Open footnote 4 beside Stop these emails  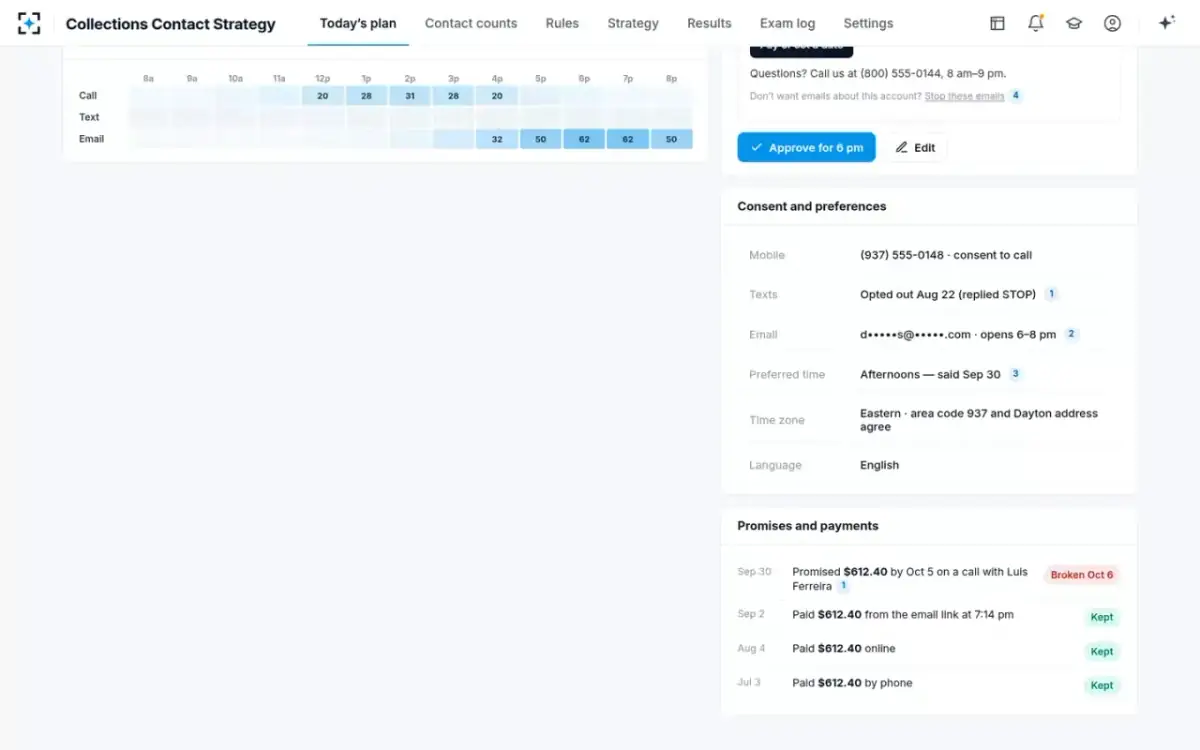click(x=1016, y=96)
